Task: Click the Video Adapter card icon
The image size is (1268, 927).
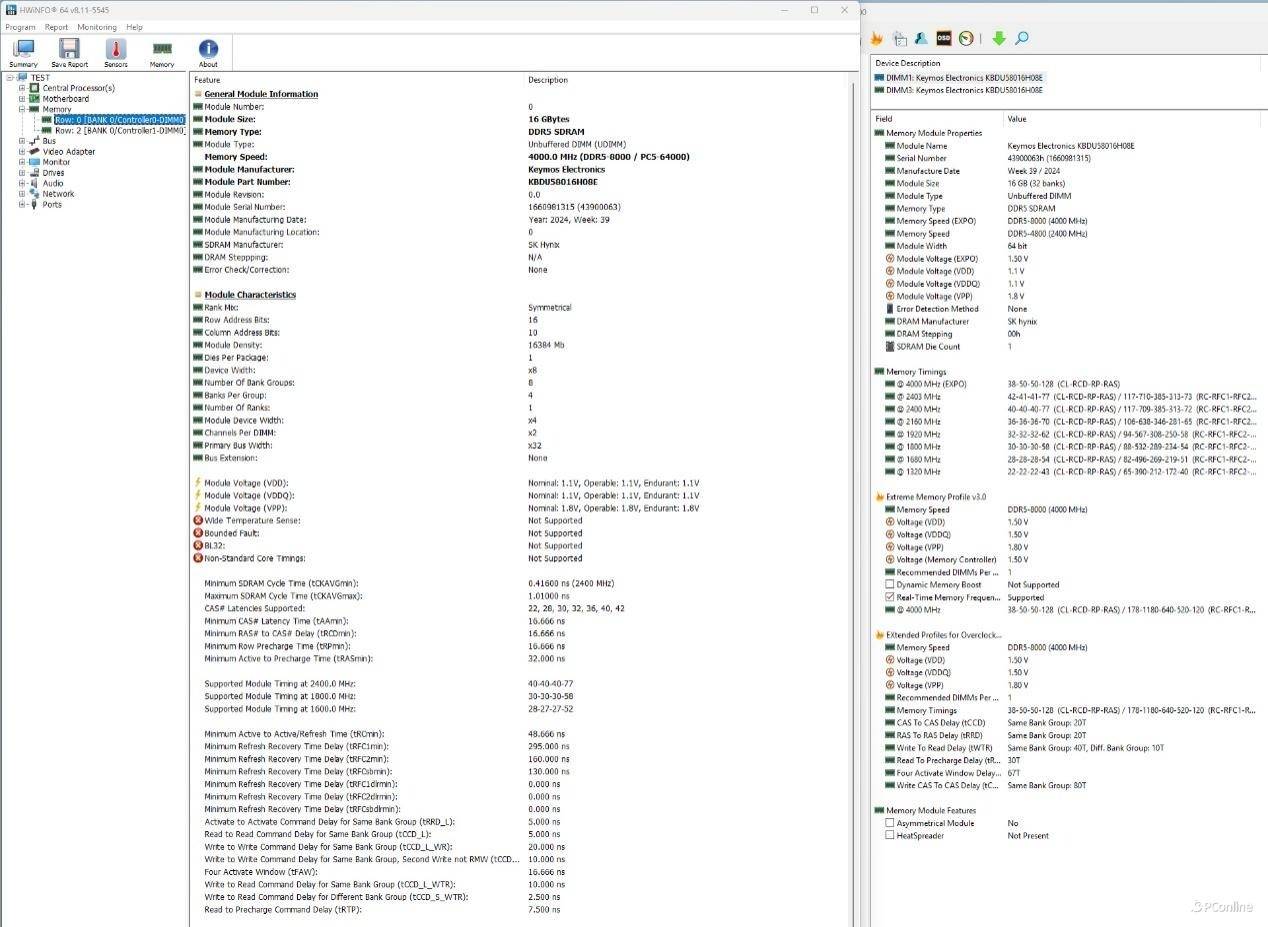Action: click(x=34, y=151)
